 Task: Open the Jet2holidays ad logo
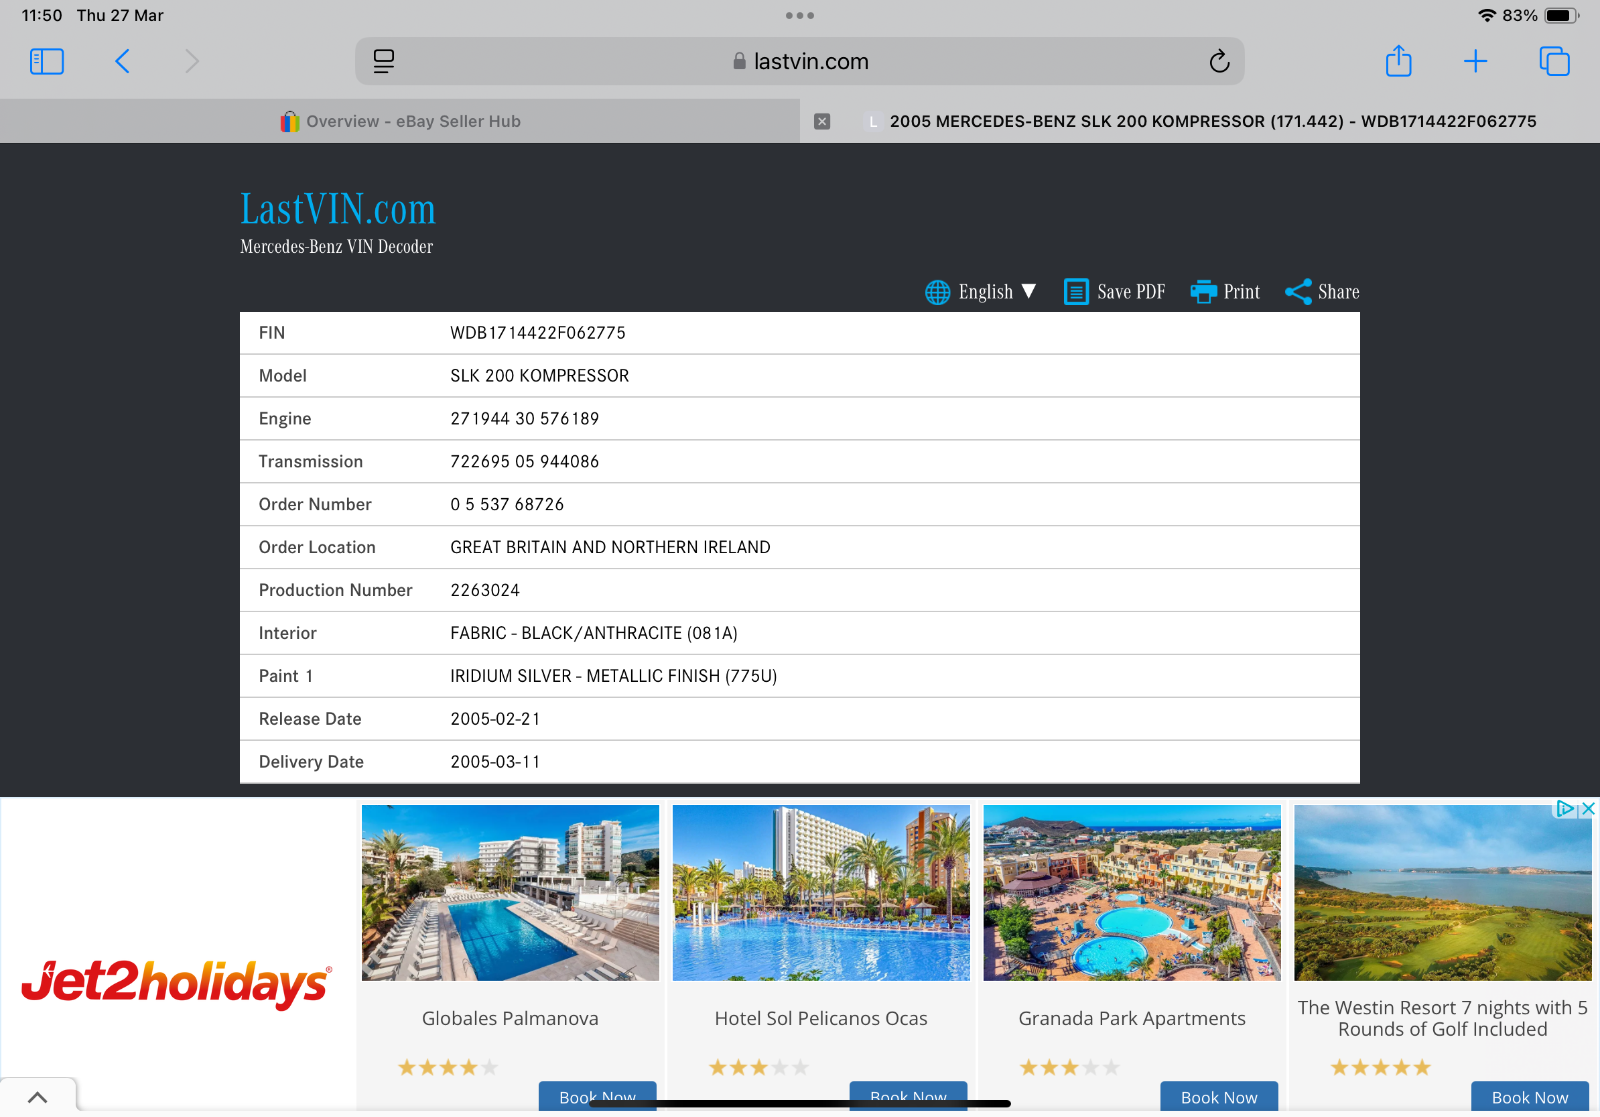tap(176, 983)
